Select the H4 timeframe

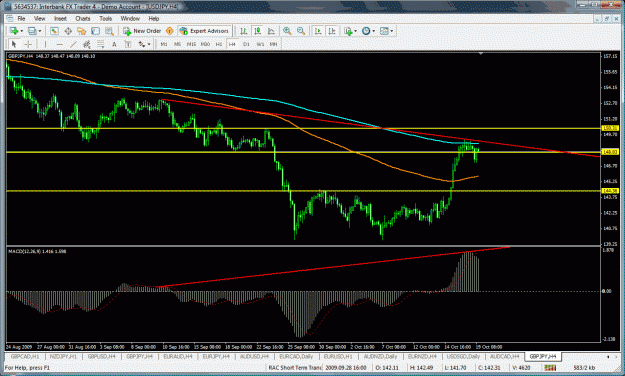[232, 44]
